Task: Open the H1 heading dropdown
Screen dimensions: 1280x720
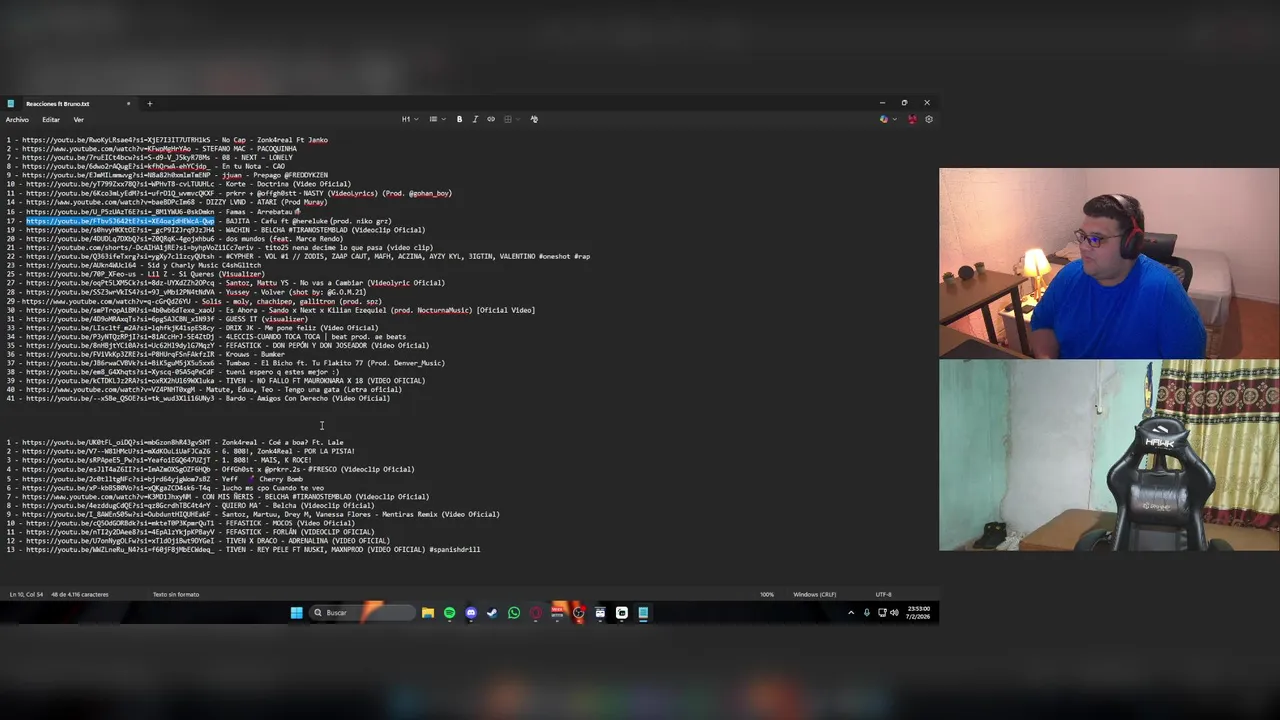Action: coord(410,119)
